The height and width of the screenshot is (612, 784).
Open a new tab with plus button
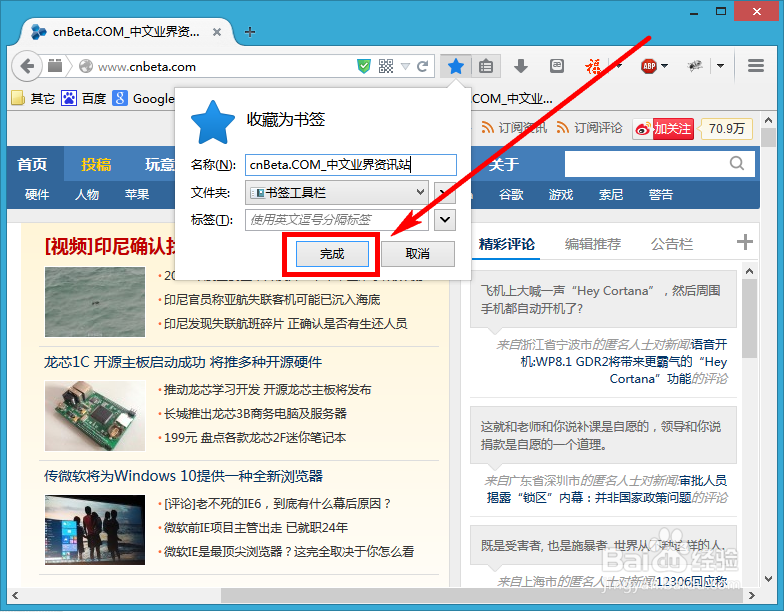tap(250, 32)
